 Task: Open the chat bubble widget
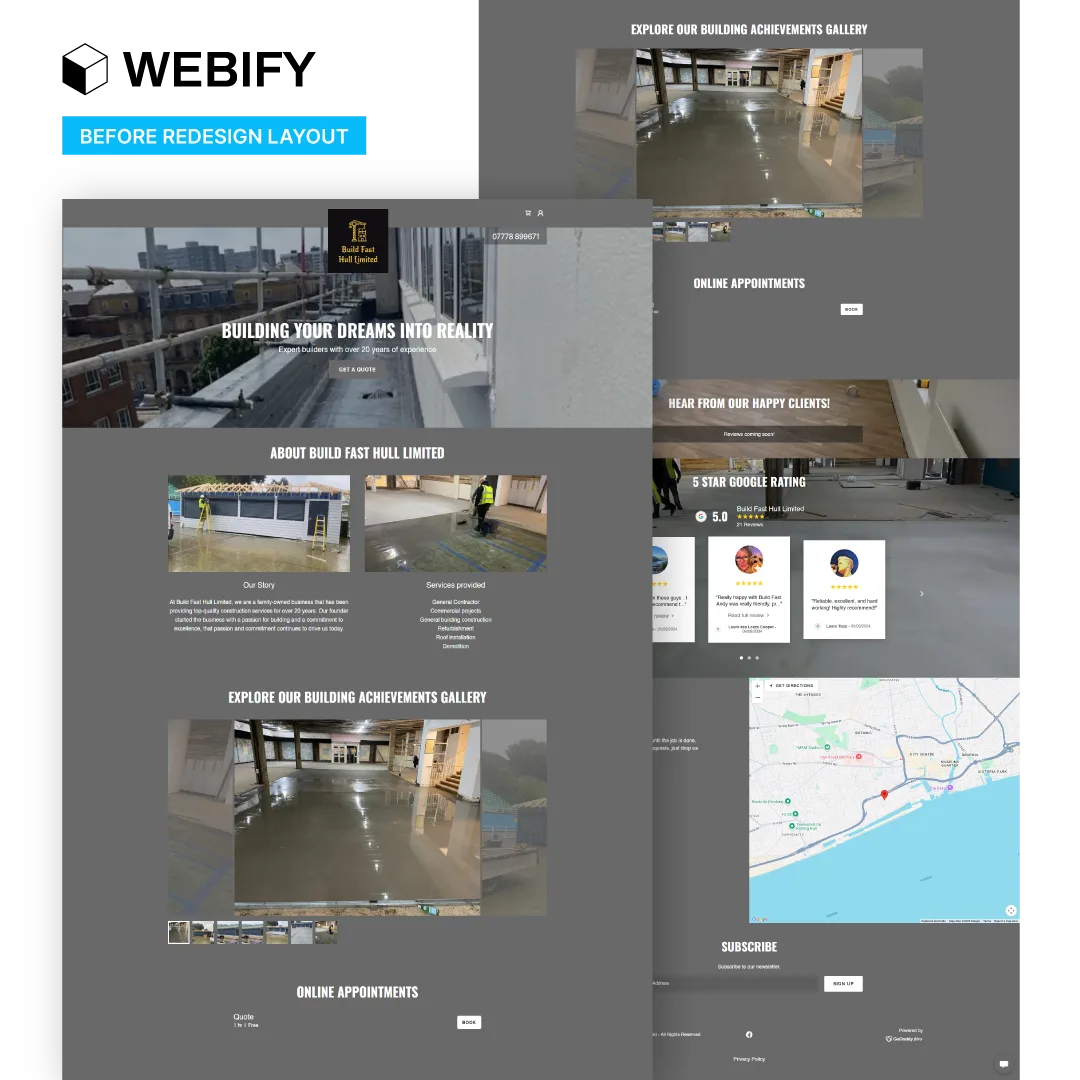coord(1004,1064)
